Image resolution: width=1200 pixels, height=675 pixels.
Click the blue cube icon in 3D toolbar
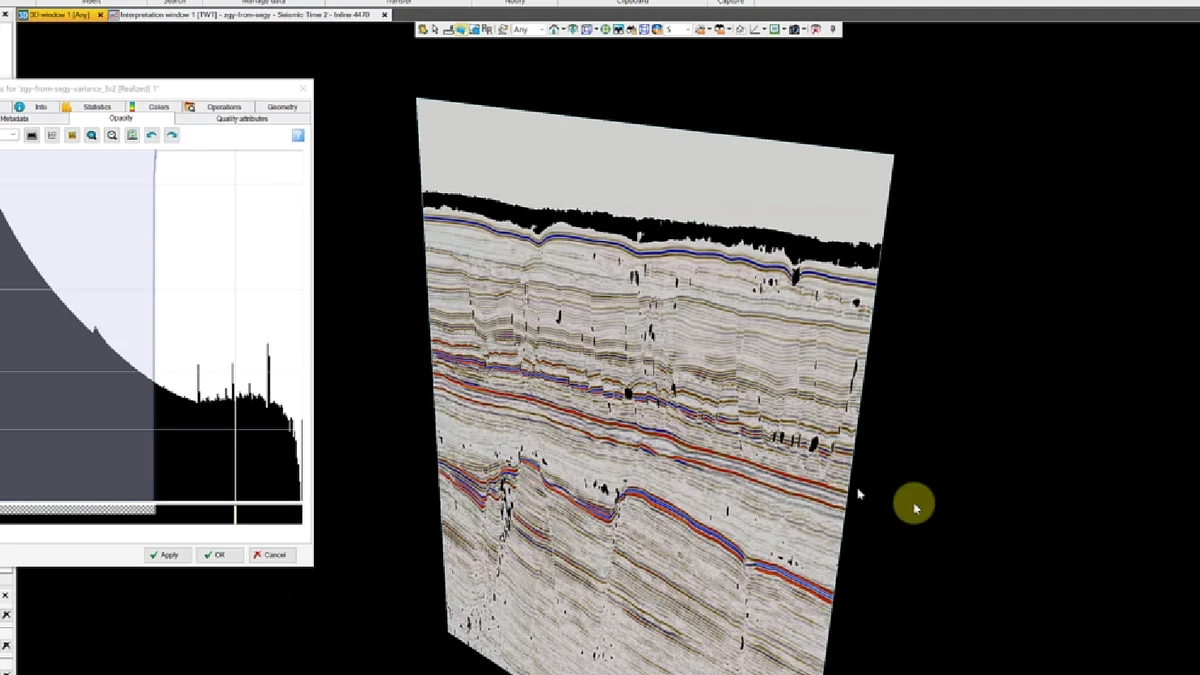(644, 30)
